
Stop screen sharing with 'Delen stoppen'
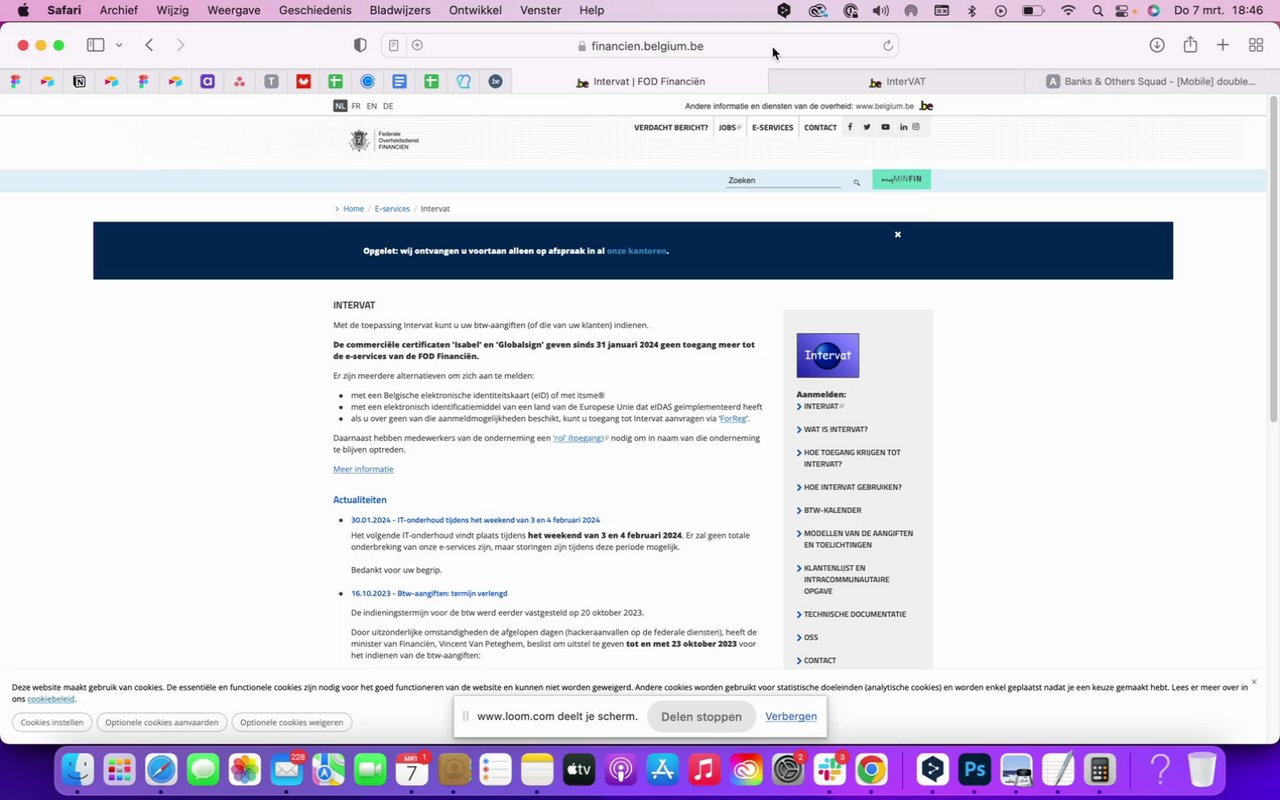click(x=701, y=716)
